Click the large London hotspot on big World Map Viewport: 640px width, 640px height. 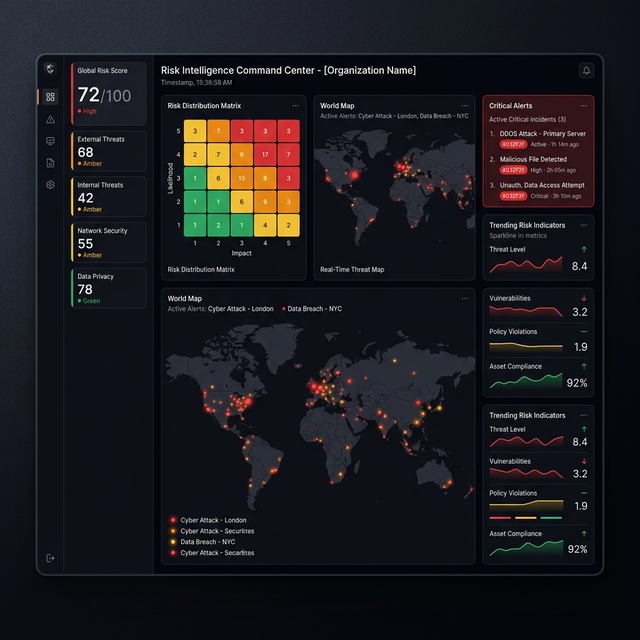313,385
